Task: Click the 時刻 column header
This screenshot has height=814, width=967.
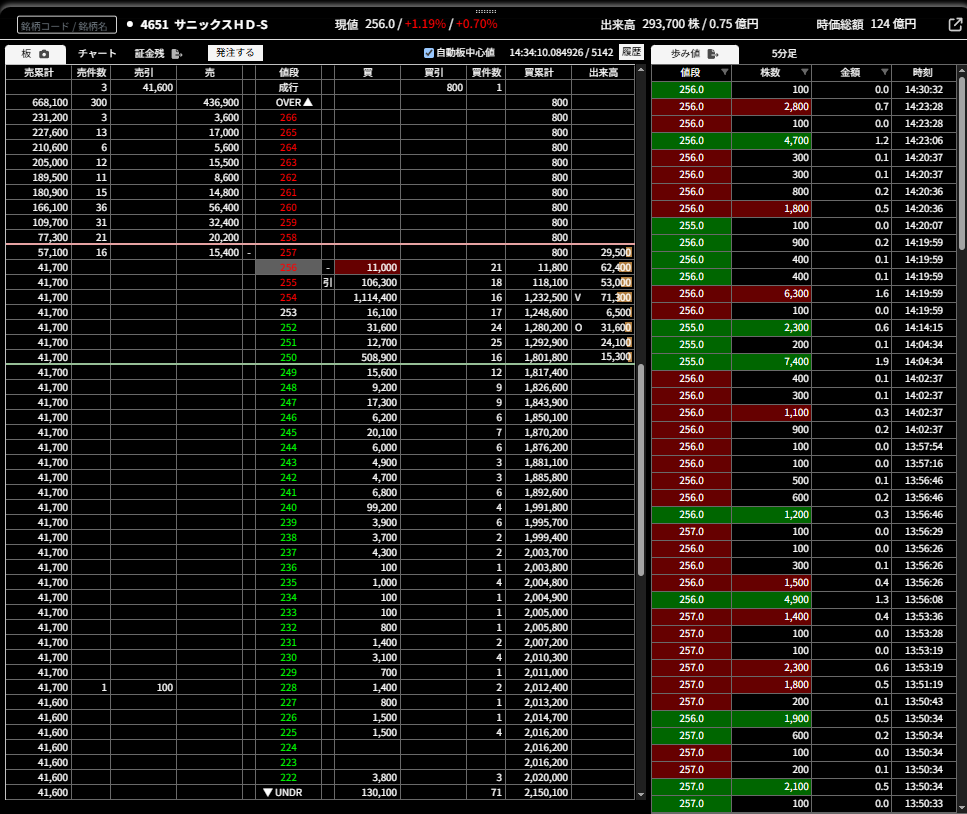Action: point(923,72)
